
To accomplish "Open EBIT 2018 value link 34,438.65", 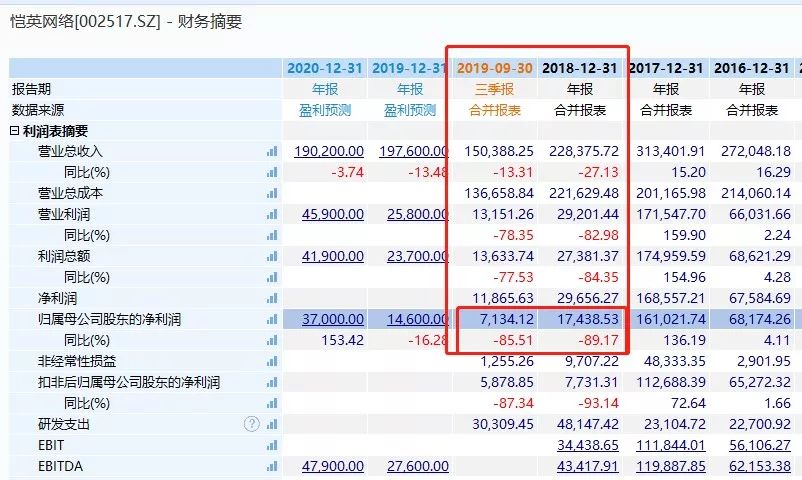I will [x=588, y=445].
